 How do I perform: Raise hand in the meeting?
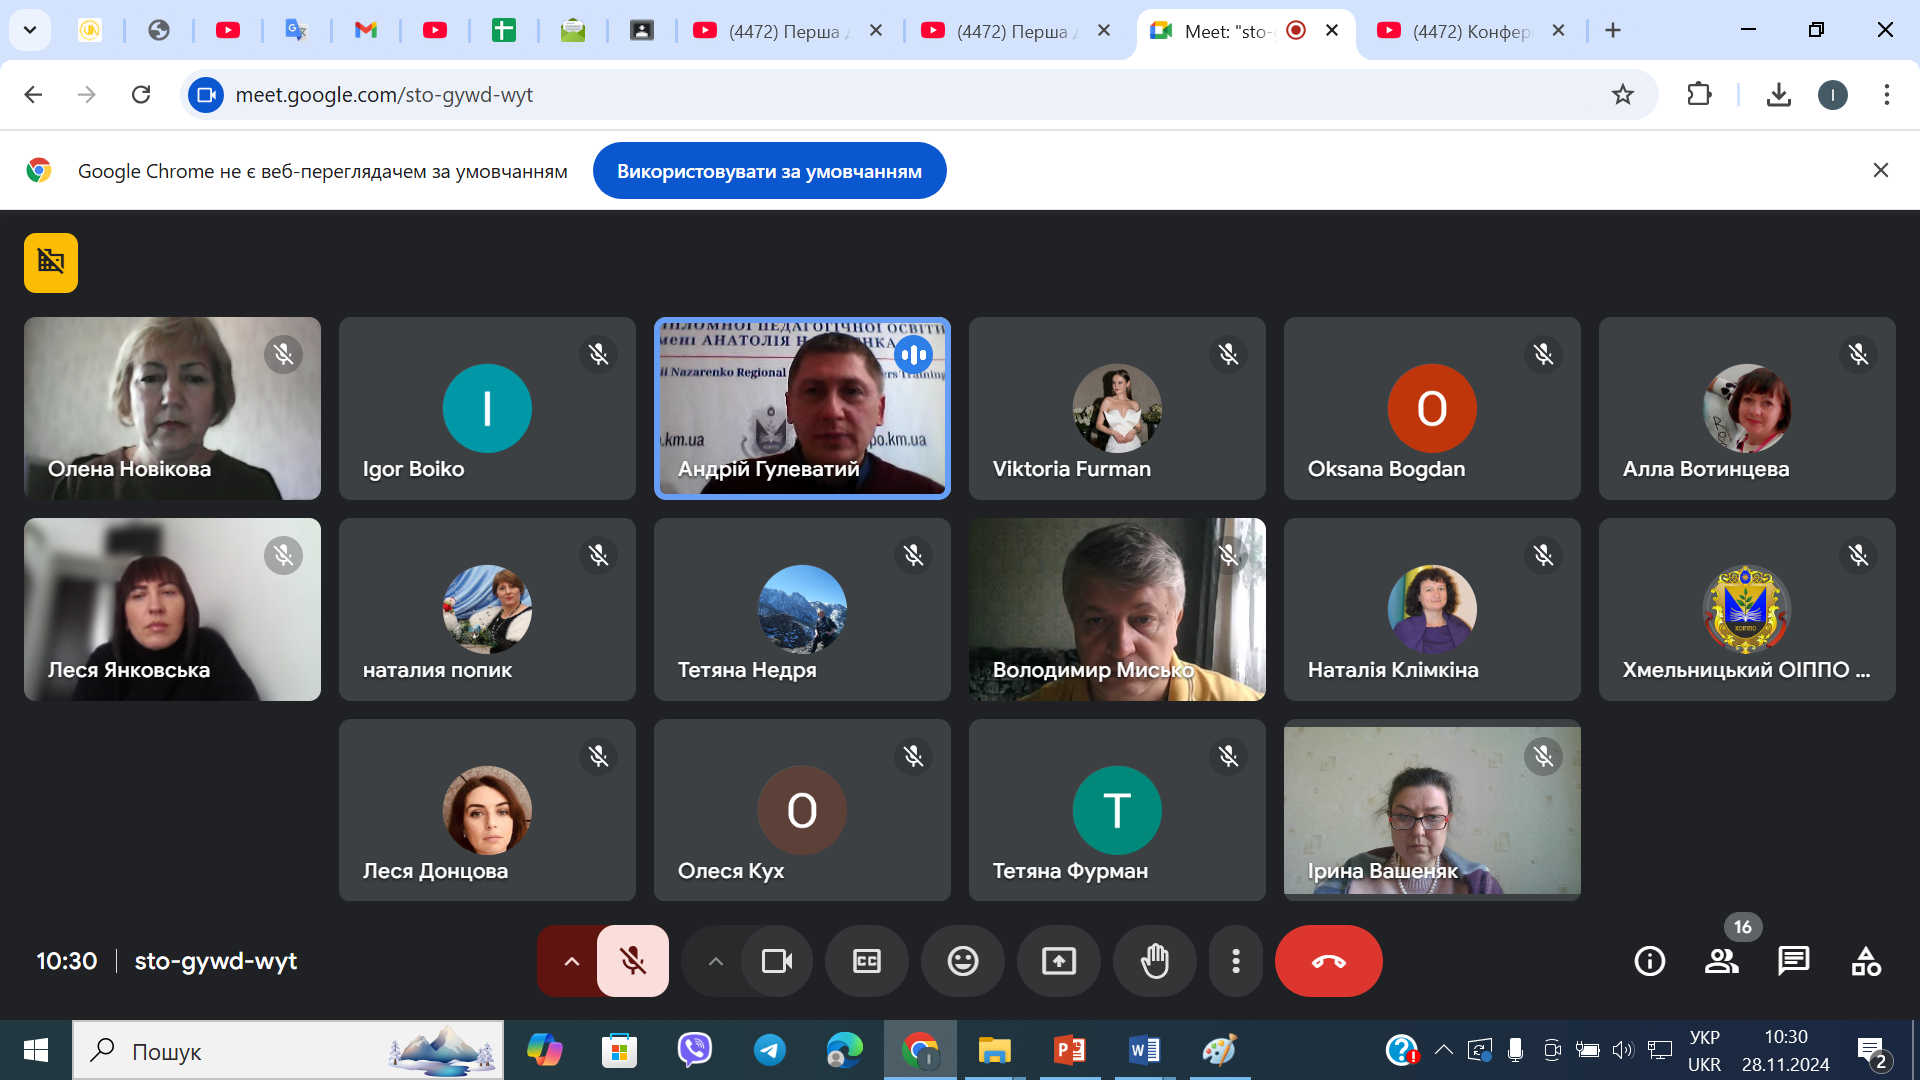click(1154, 961)
